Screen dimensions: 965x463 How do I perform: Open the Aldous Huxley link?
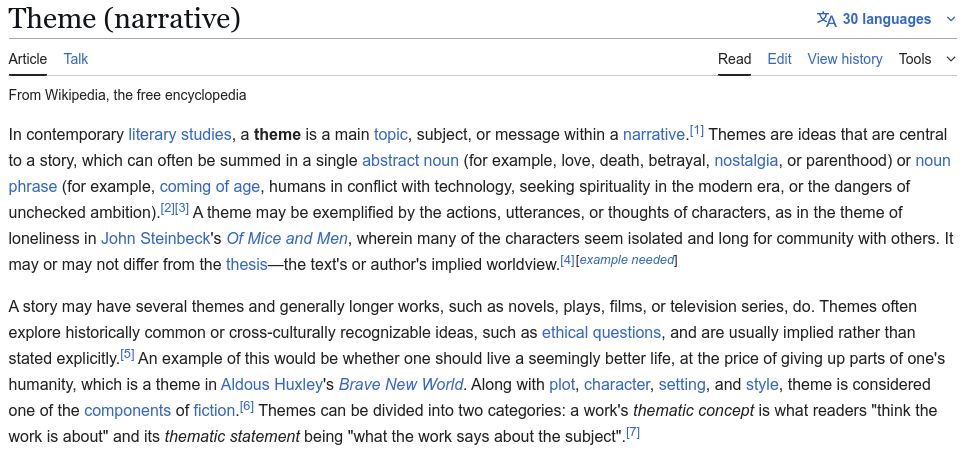(271, 385)
